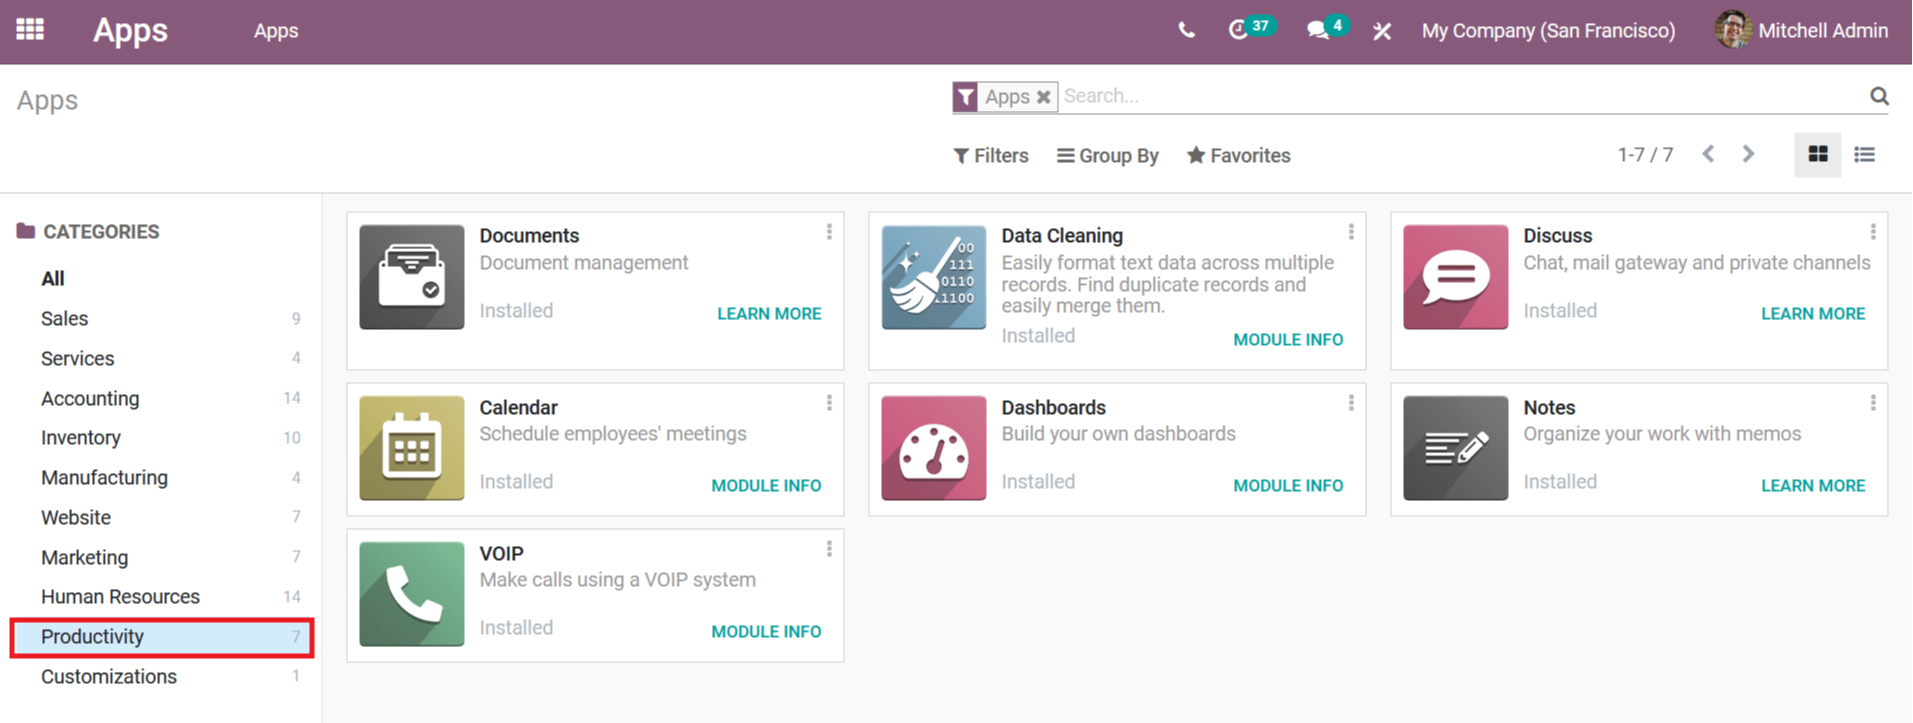
Task: Remove the Apps filter facet
Action: 1043,97
